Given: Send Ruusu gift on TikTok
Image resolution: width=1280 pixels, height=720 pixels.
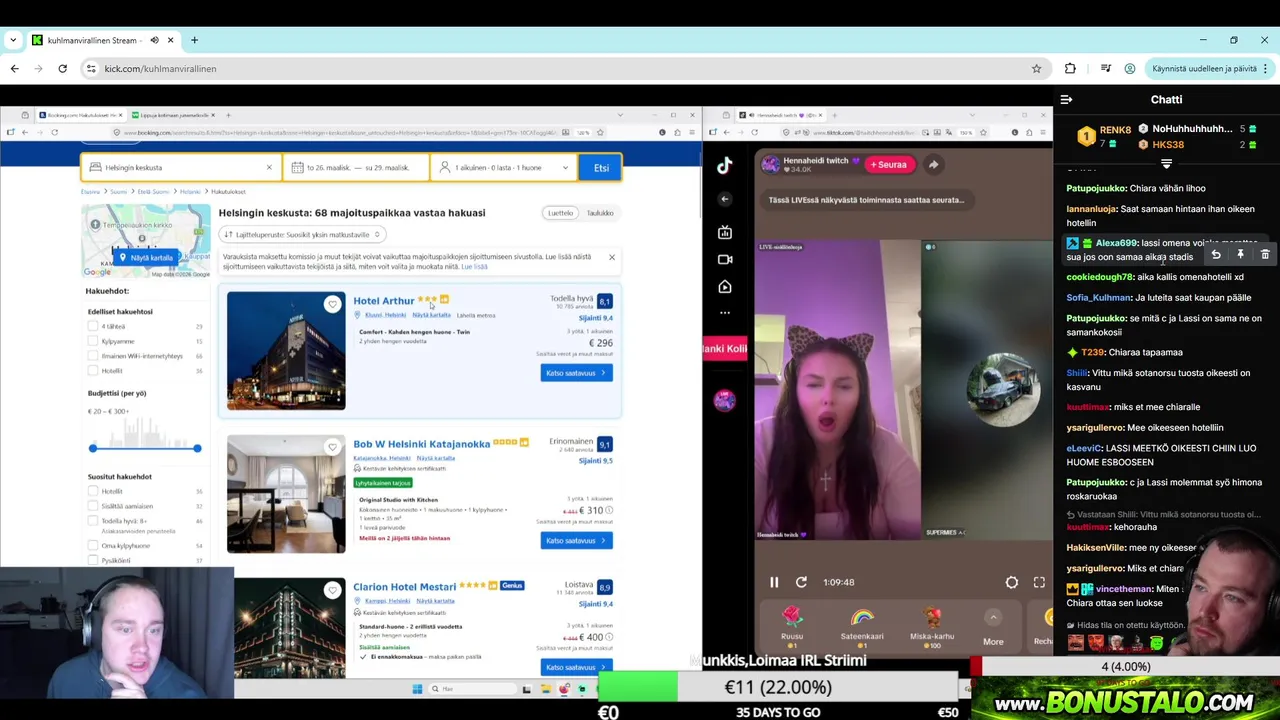Looking at the screenshot, I should pyautogui.click(x=792, y=627).
